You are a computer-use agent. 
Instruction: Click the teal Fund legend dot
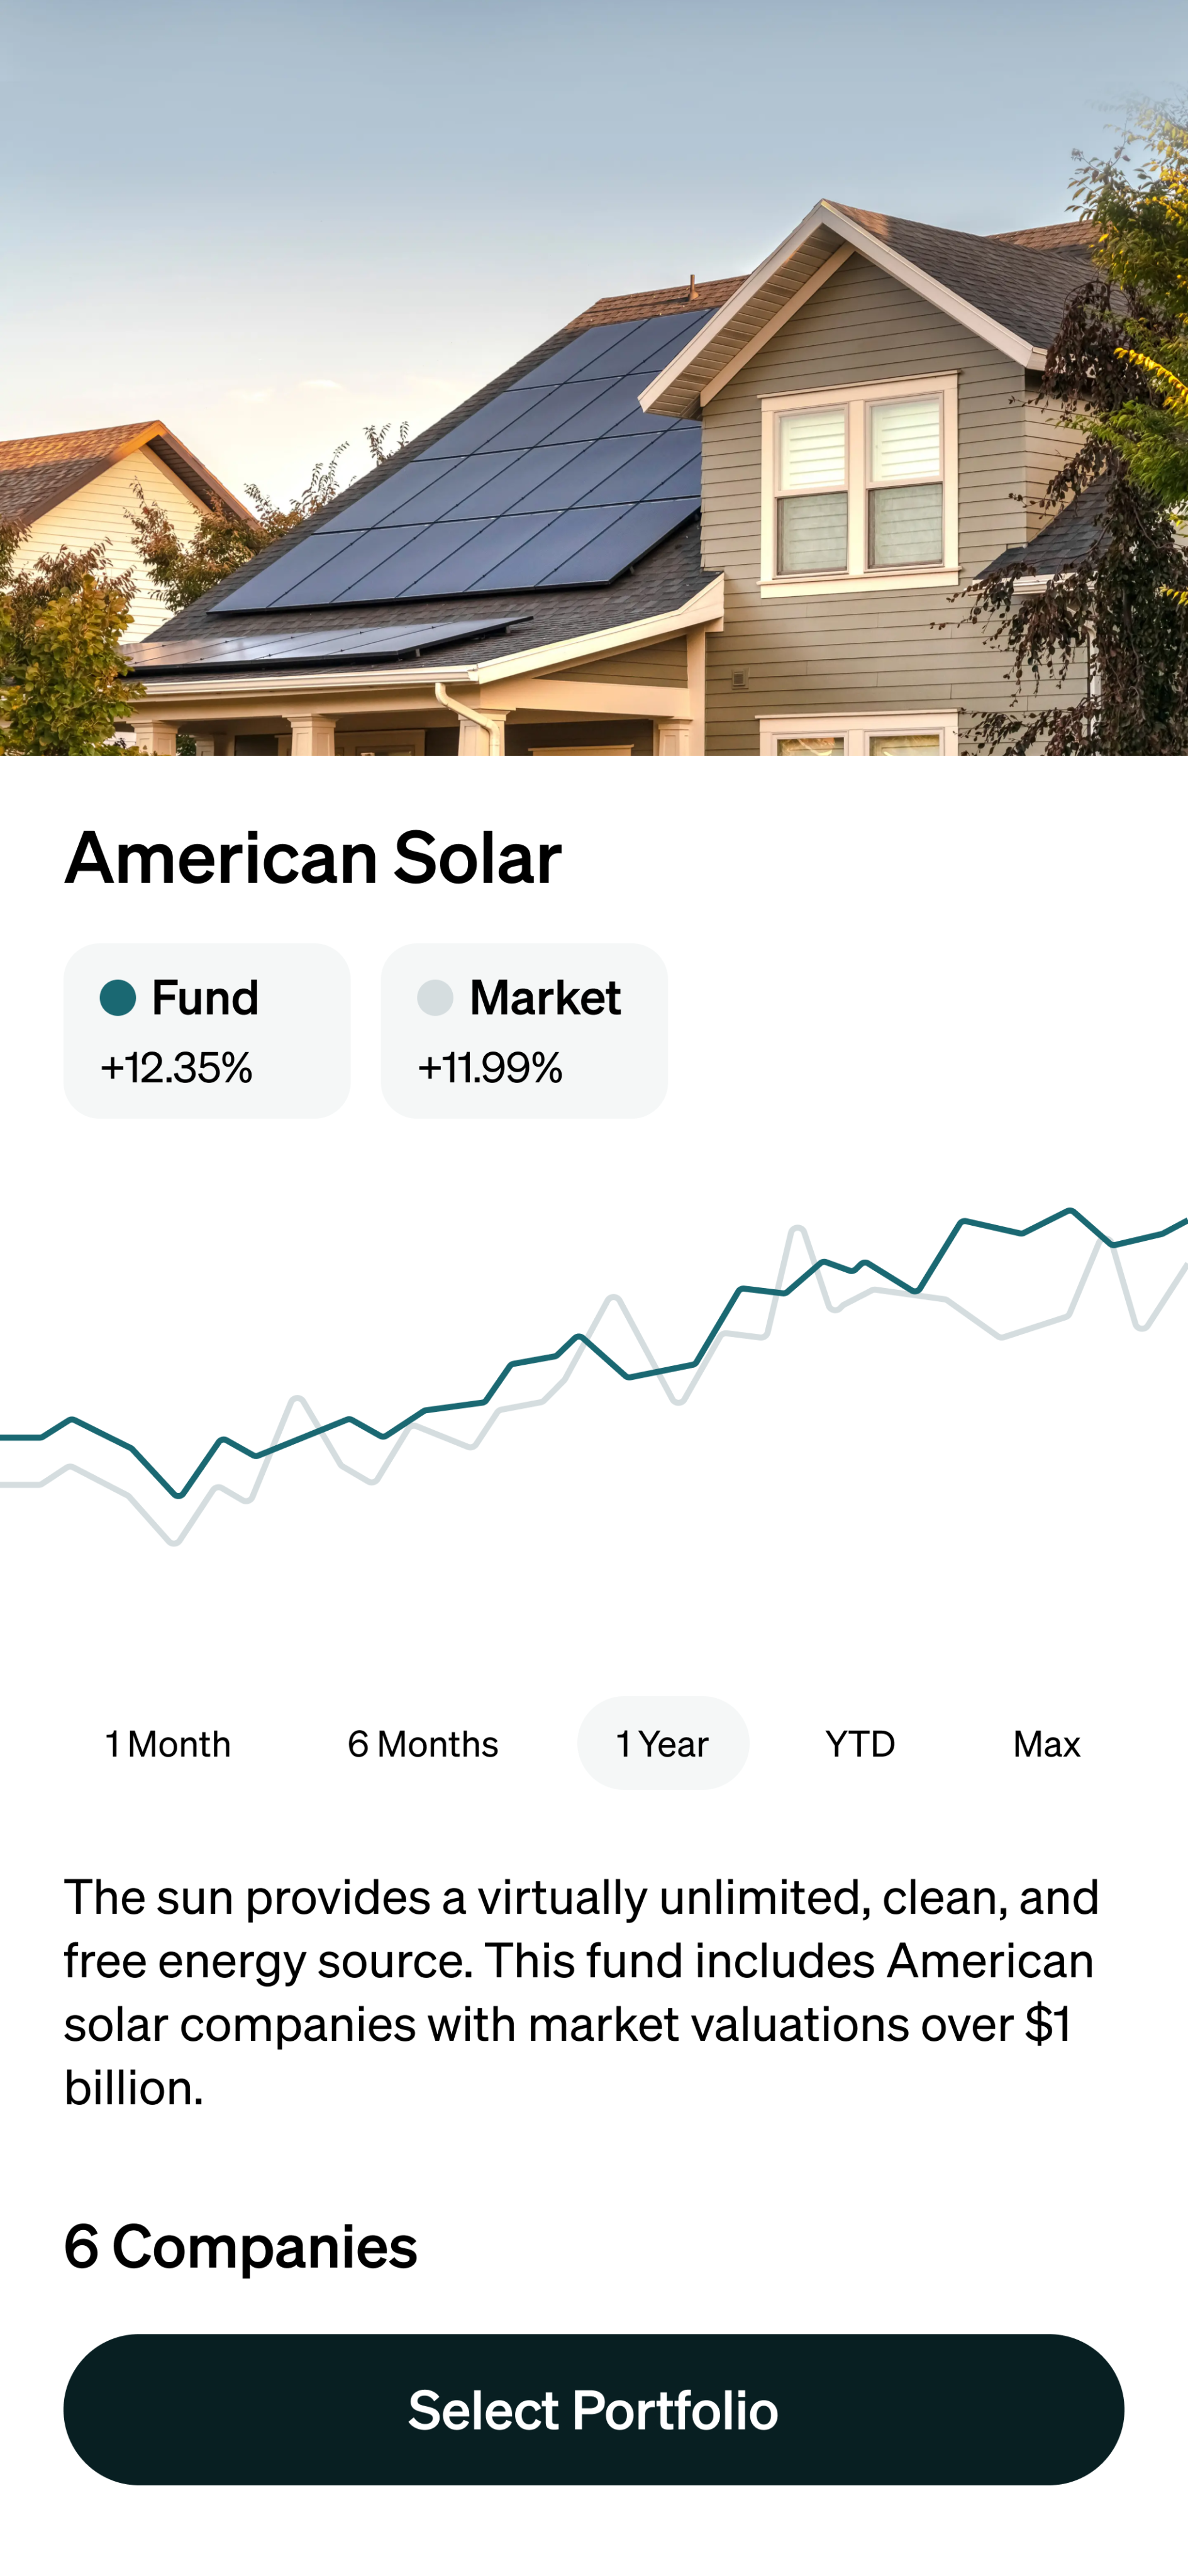(x=118, y=997)
